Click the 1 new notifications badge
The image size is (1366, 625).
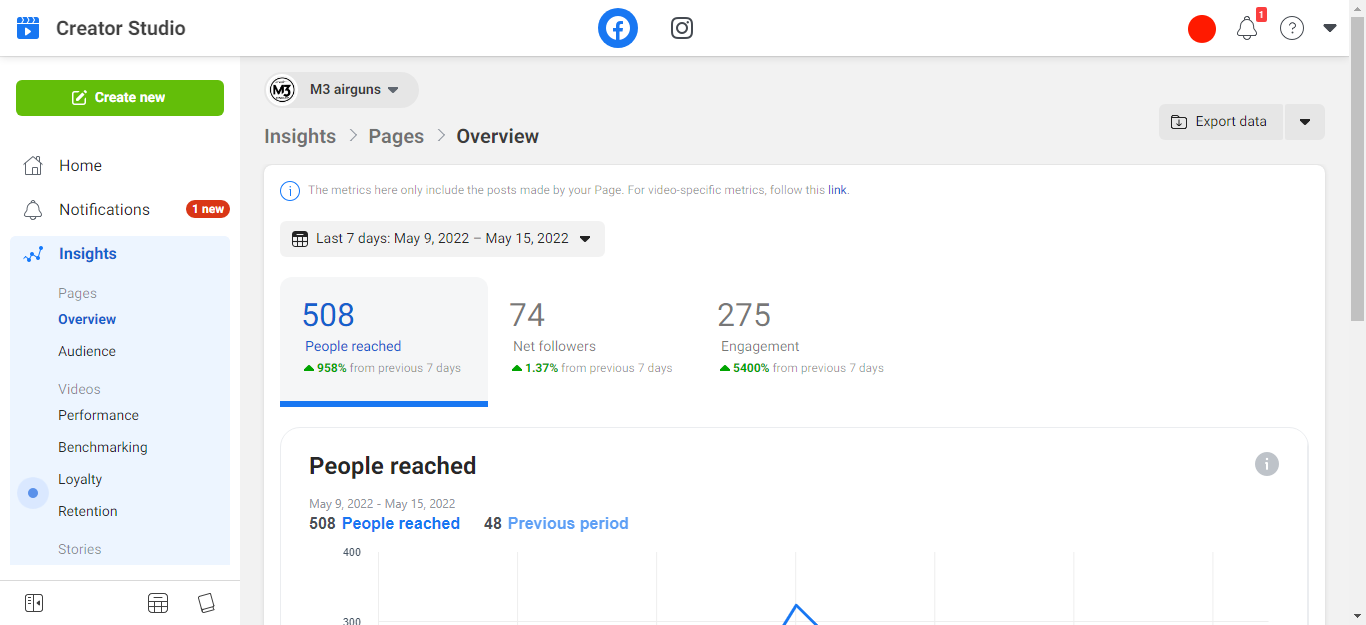(208, 210)
